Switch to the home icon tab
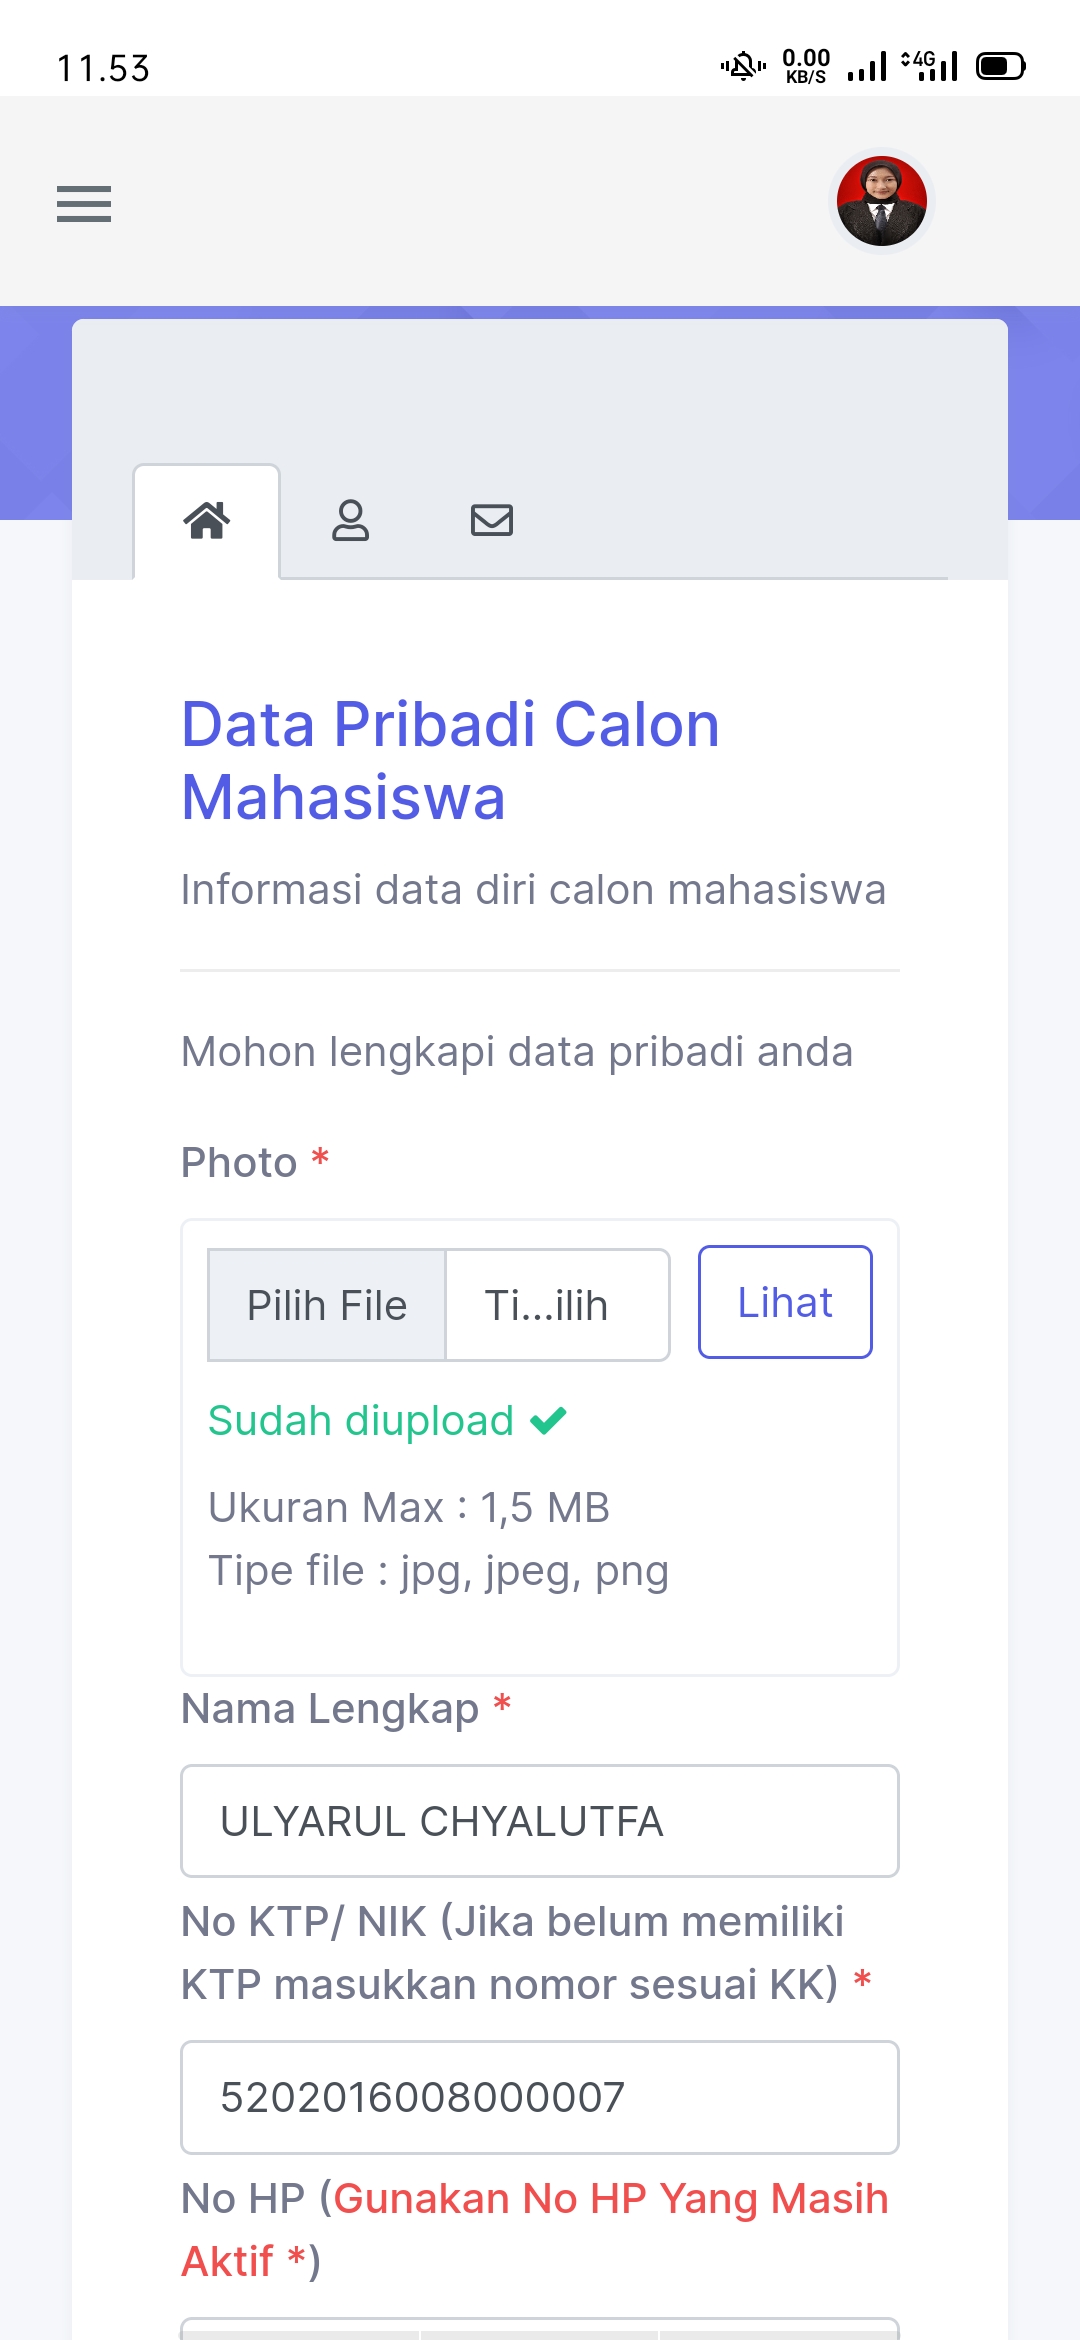The image size is (1080, 2340). coord(207,521)
